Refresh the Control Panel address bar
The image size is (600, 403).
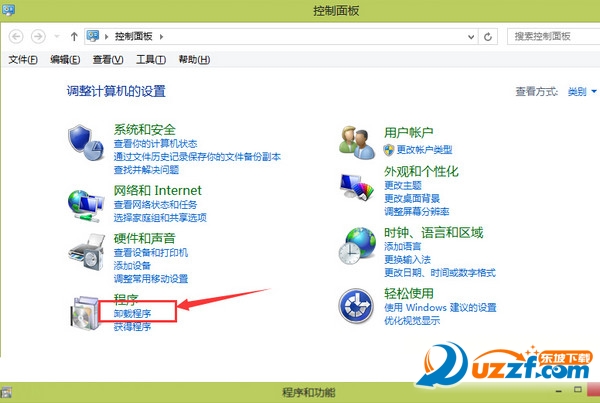pyautogui.click(x=488, y=36)
